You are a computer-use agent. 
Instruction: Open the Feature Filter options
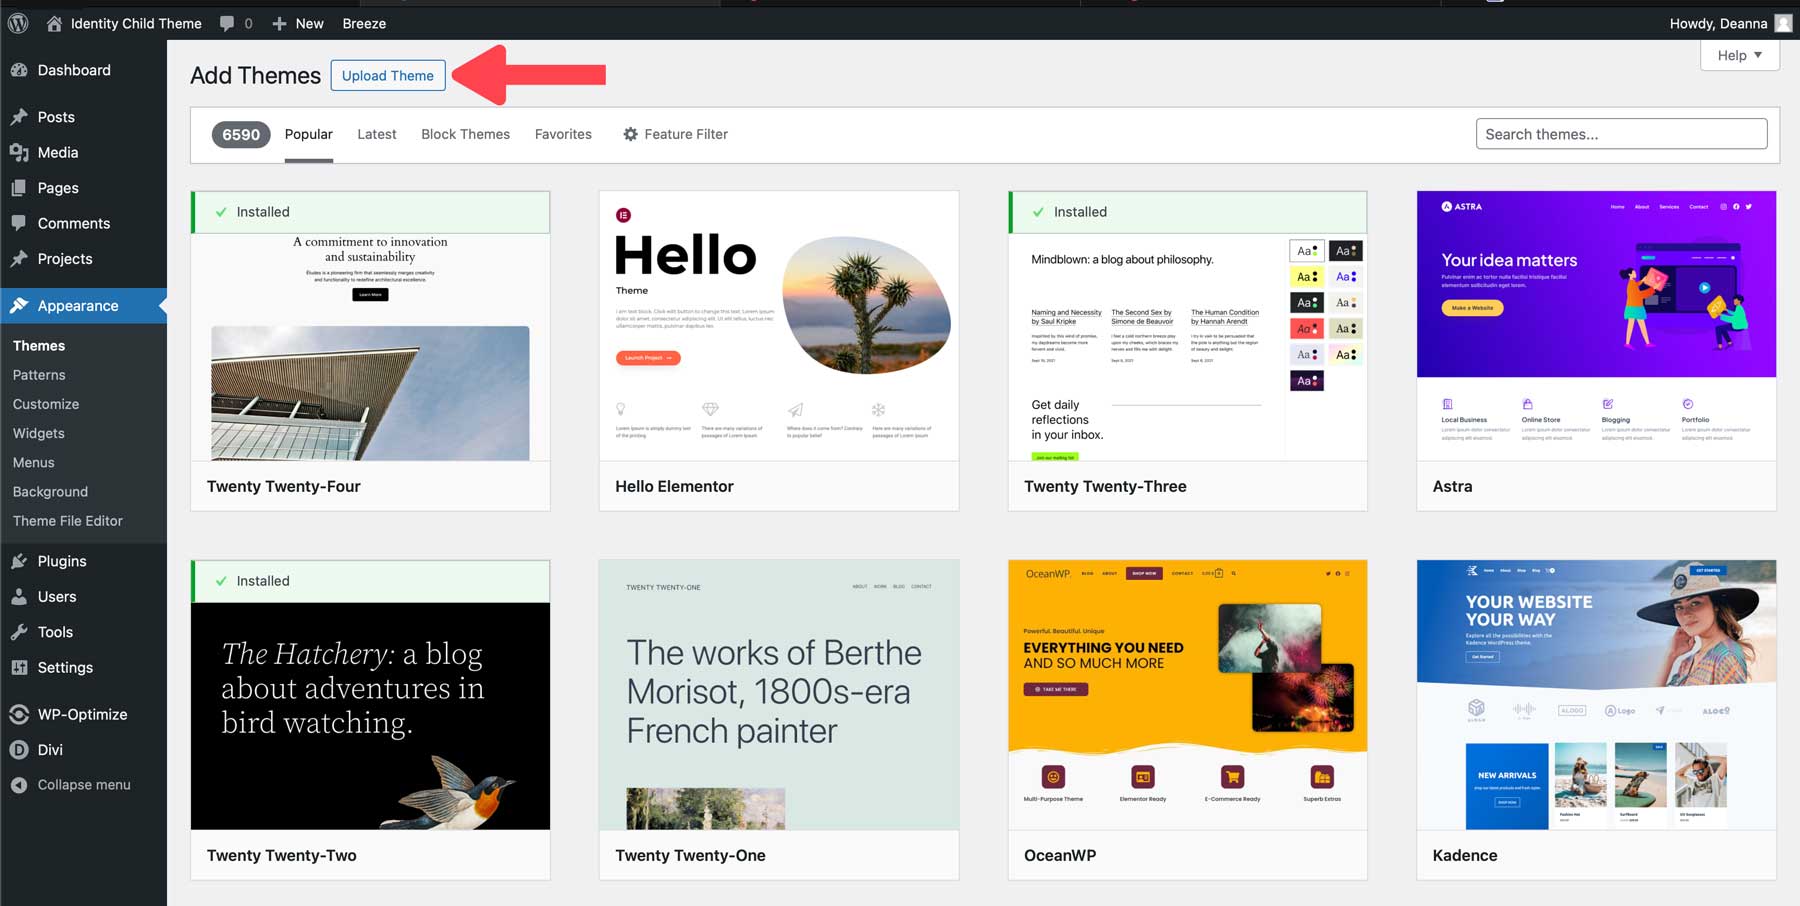(675, 133)
